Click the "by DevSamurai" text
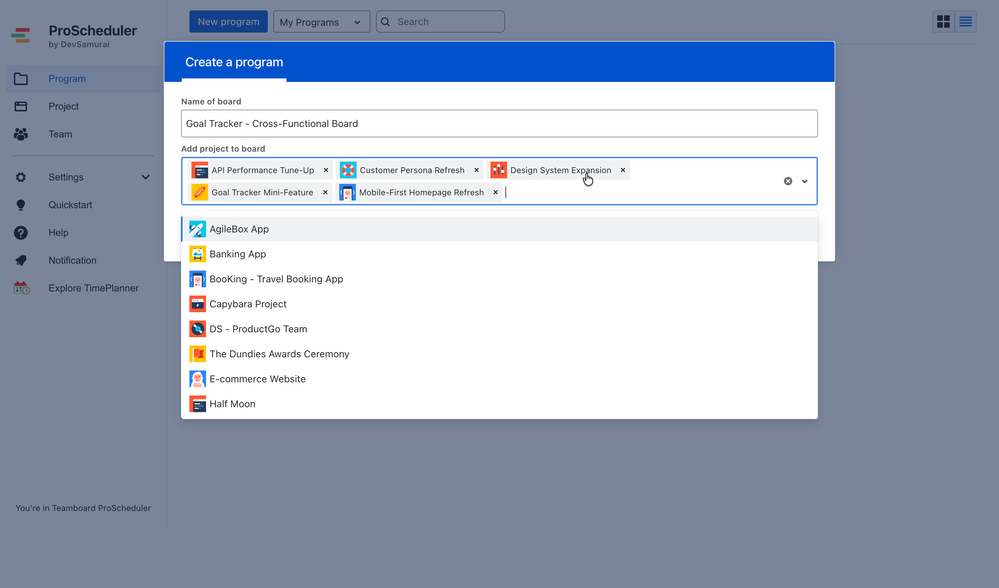The height and width of the screenshot is (588, 999). pos(79,45)
